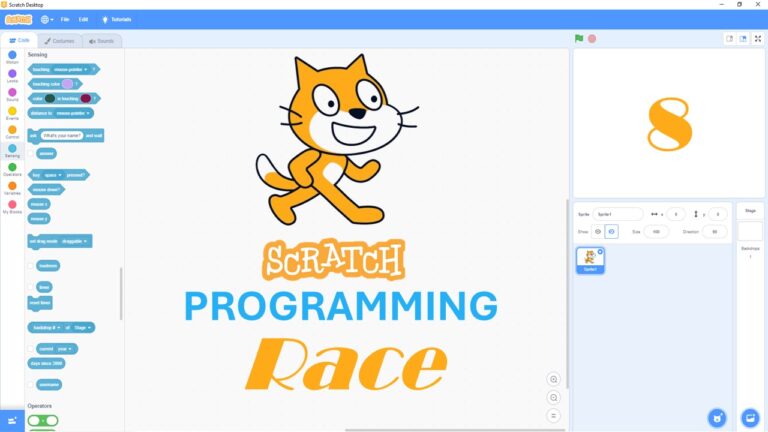Open the draggable dropdown in drag mode block
This screenshot has width=768, height=432.
coord(74,241)
